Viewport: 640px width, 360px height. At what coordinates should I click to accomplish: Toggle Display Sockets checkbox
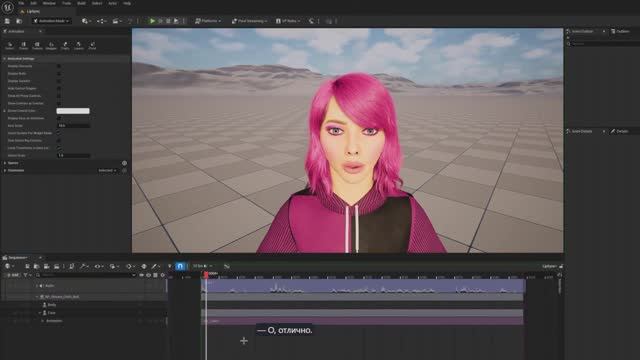(x=59, y=81)
